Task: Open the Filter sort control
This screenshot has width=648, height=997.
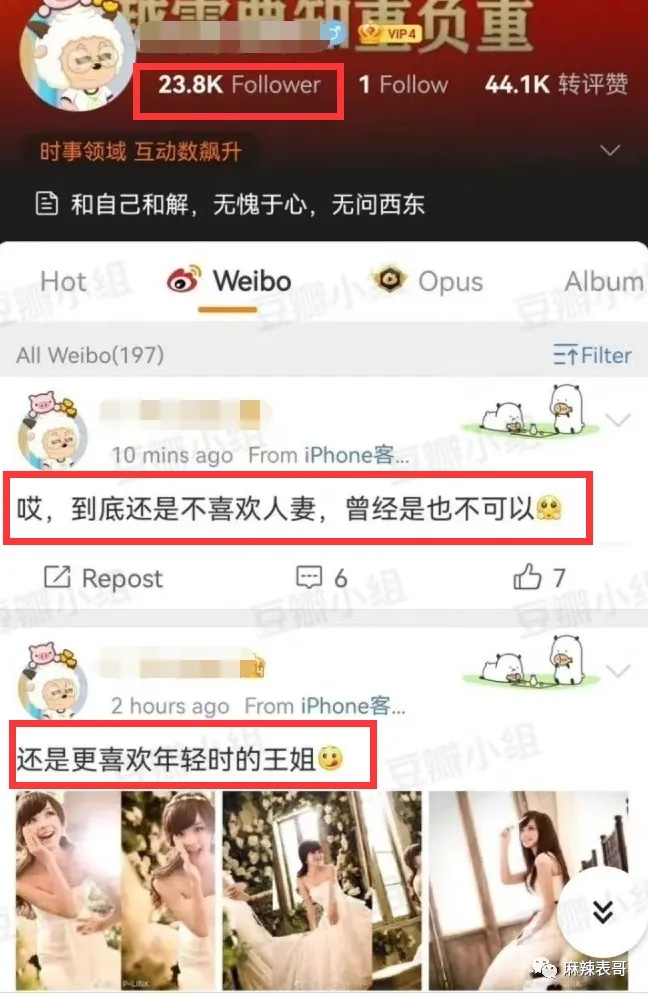Action: (x=592, y=355)
